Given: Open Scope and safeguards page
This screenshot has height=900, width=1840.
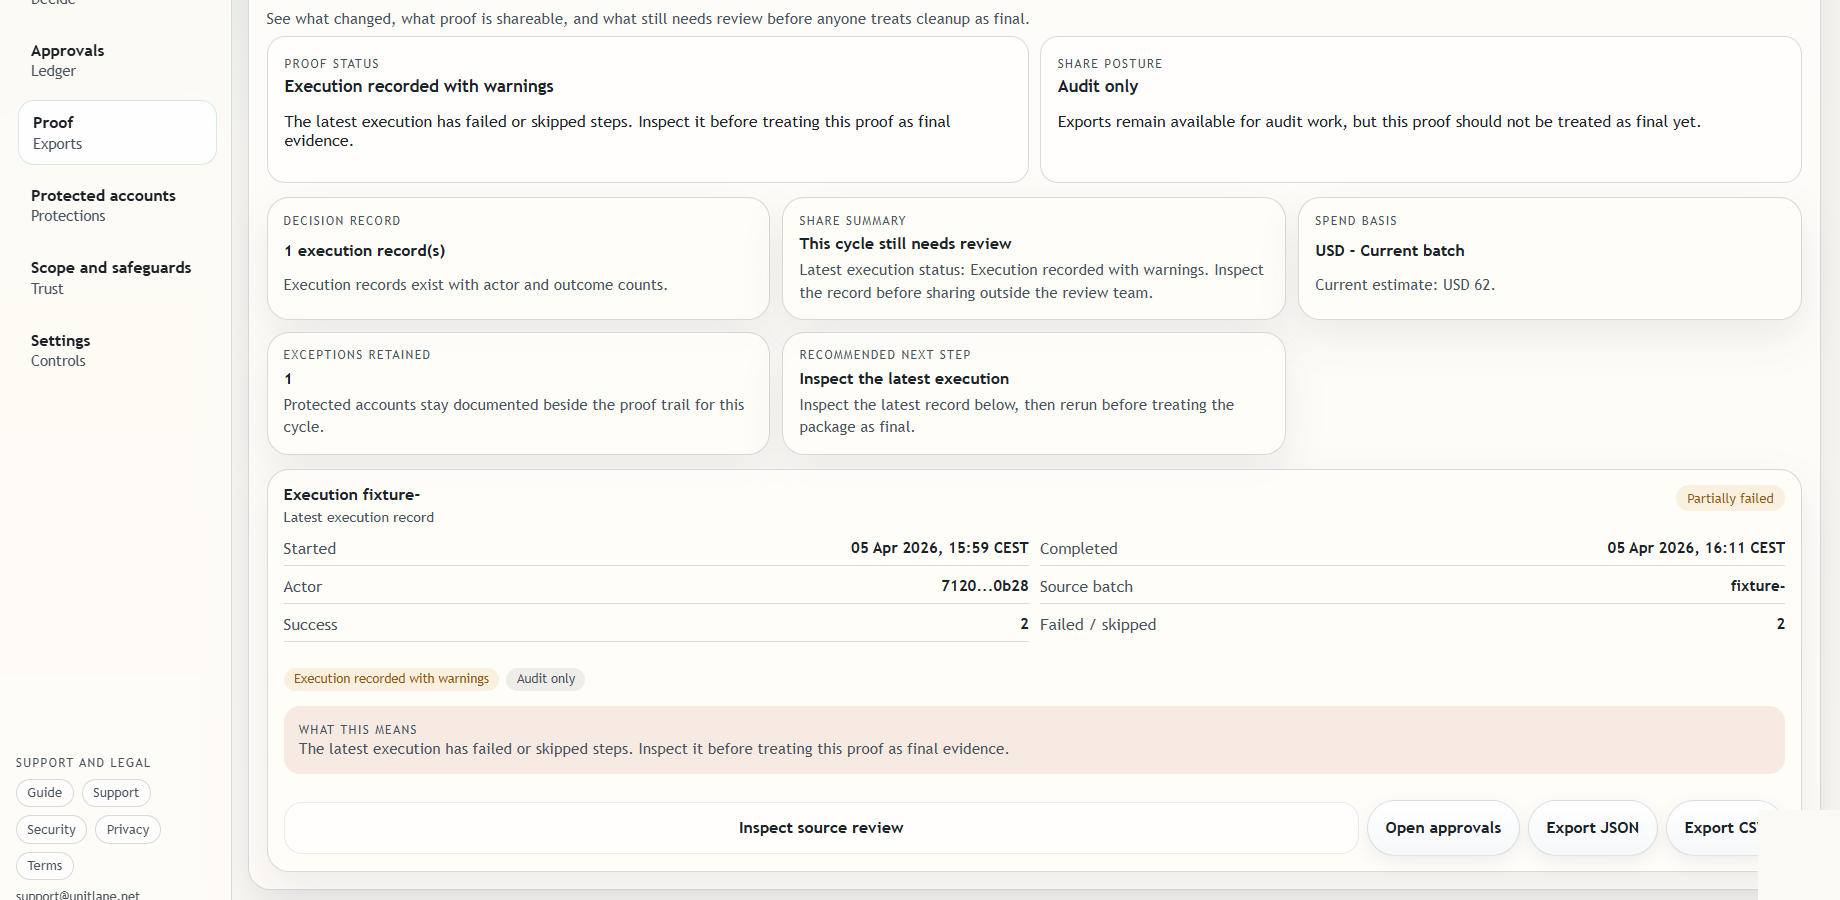Looking at the screenshot, I should click(111, 277).
